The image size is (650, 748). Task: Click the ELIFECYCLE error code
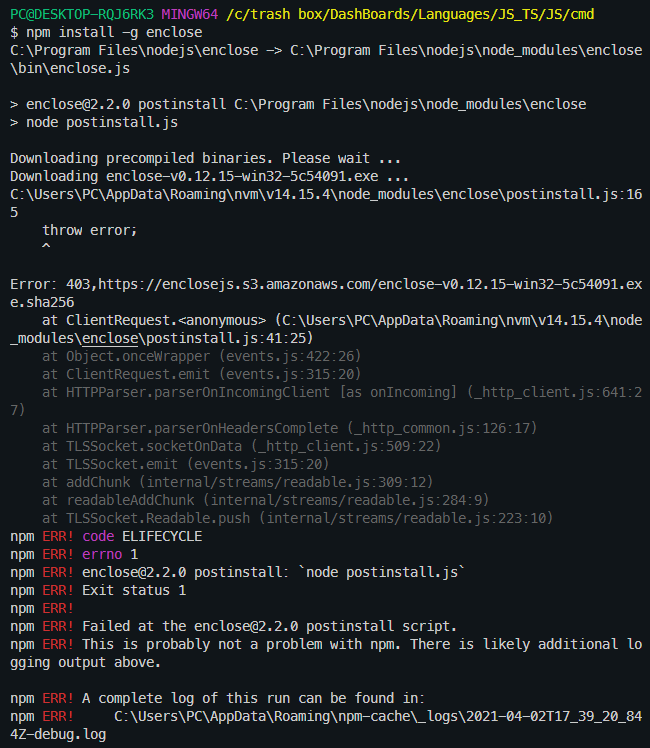coord(162,537)
